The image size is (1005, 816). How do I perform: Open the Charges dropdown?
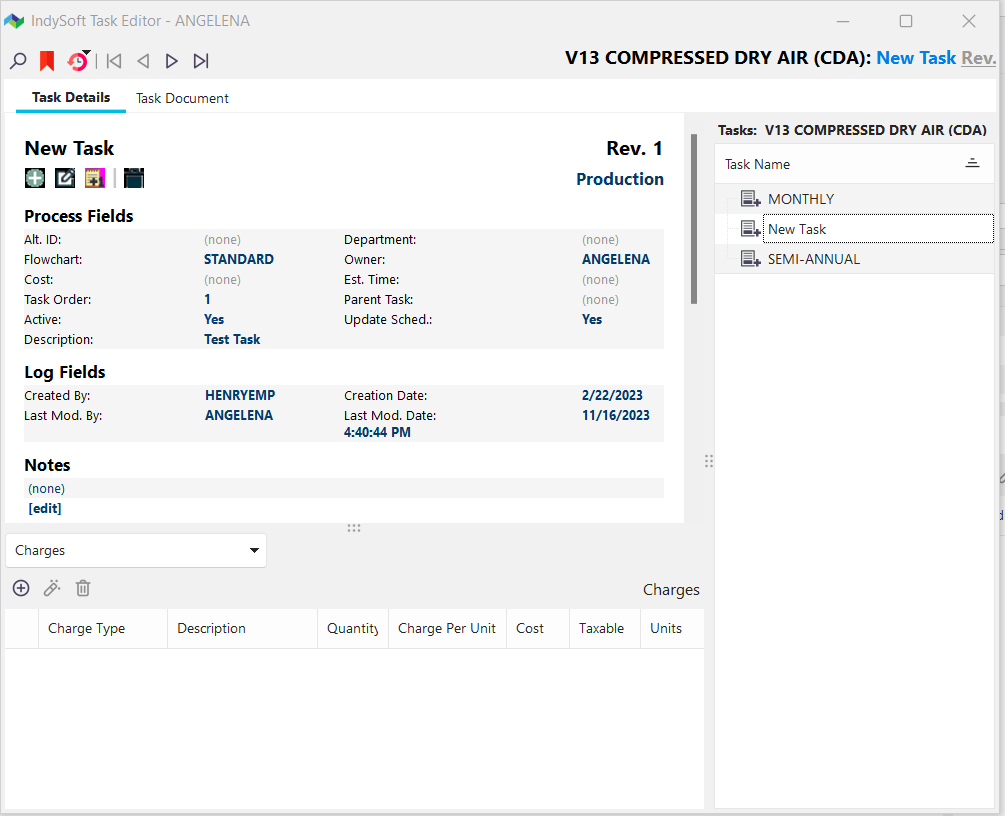point(136,550)
